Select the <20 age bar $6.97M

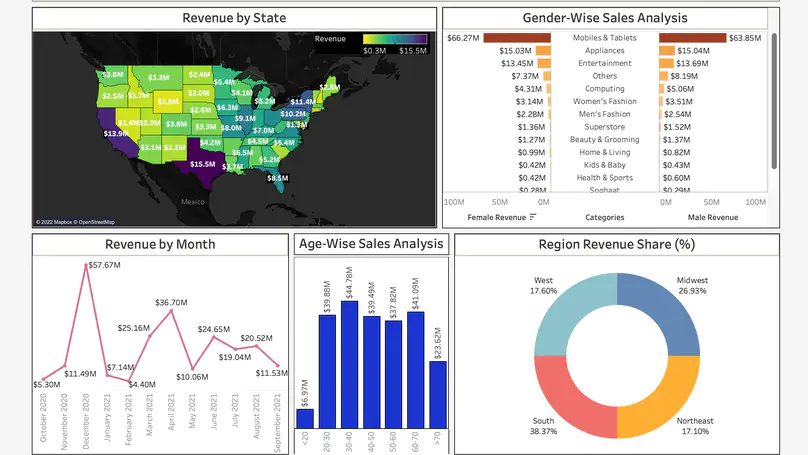coord(305,419)
